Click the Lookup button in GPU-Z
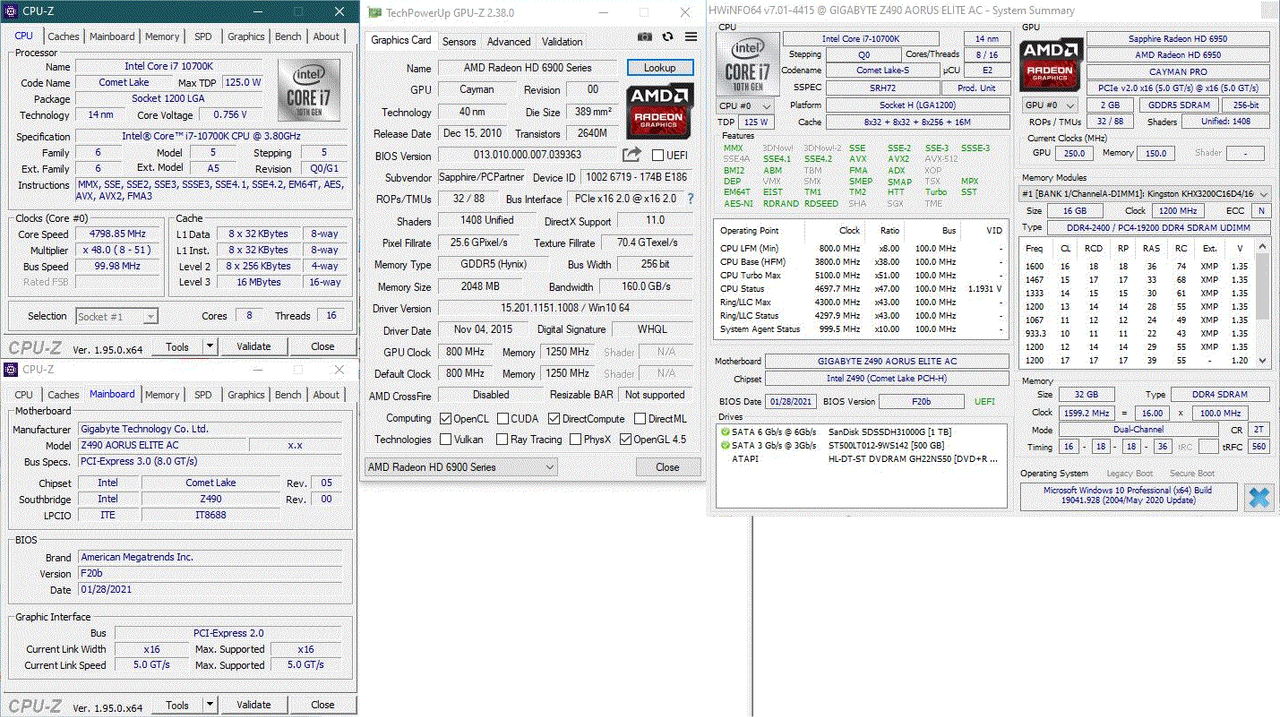This screenshot has width=1280, height=717. pos(660,67)
